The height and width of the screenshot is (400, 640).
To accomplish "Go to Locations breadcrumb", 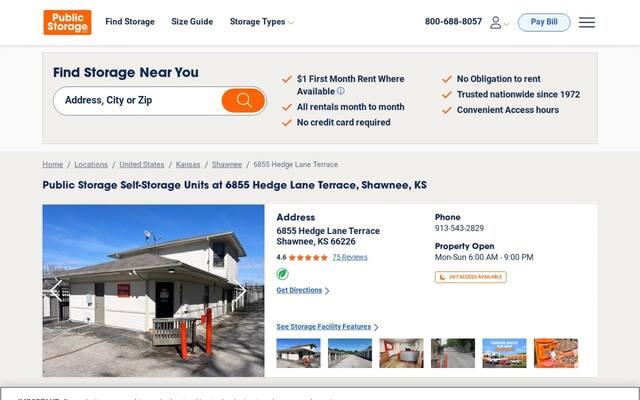I will (x=91, y=164).
